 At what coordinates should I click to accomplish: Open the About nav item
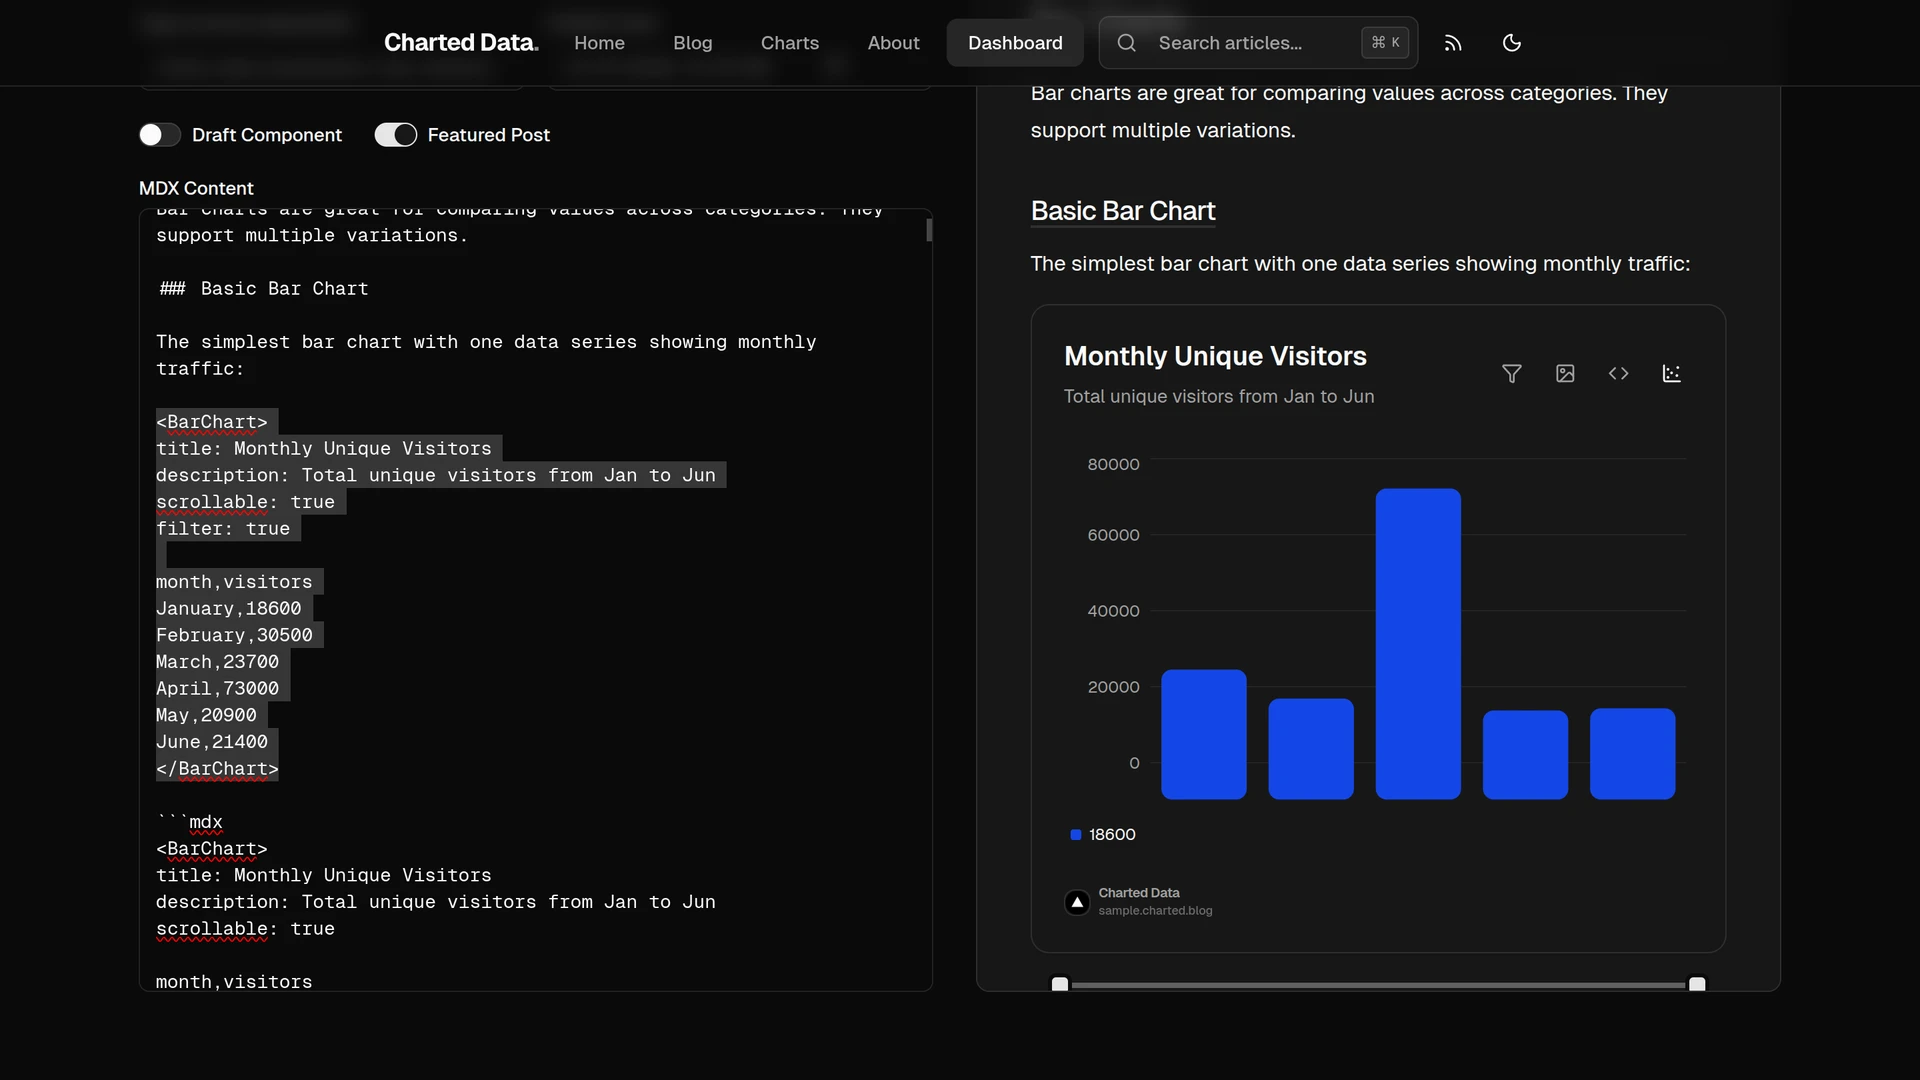point(893,43)
